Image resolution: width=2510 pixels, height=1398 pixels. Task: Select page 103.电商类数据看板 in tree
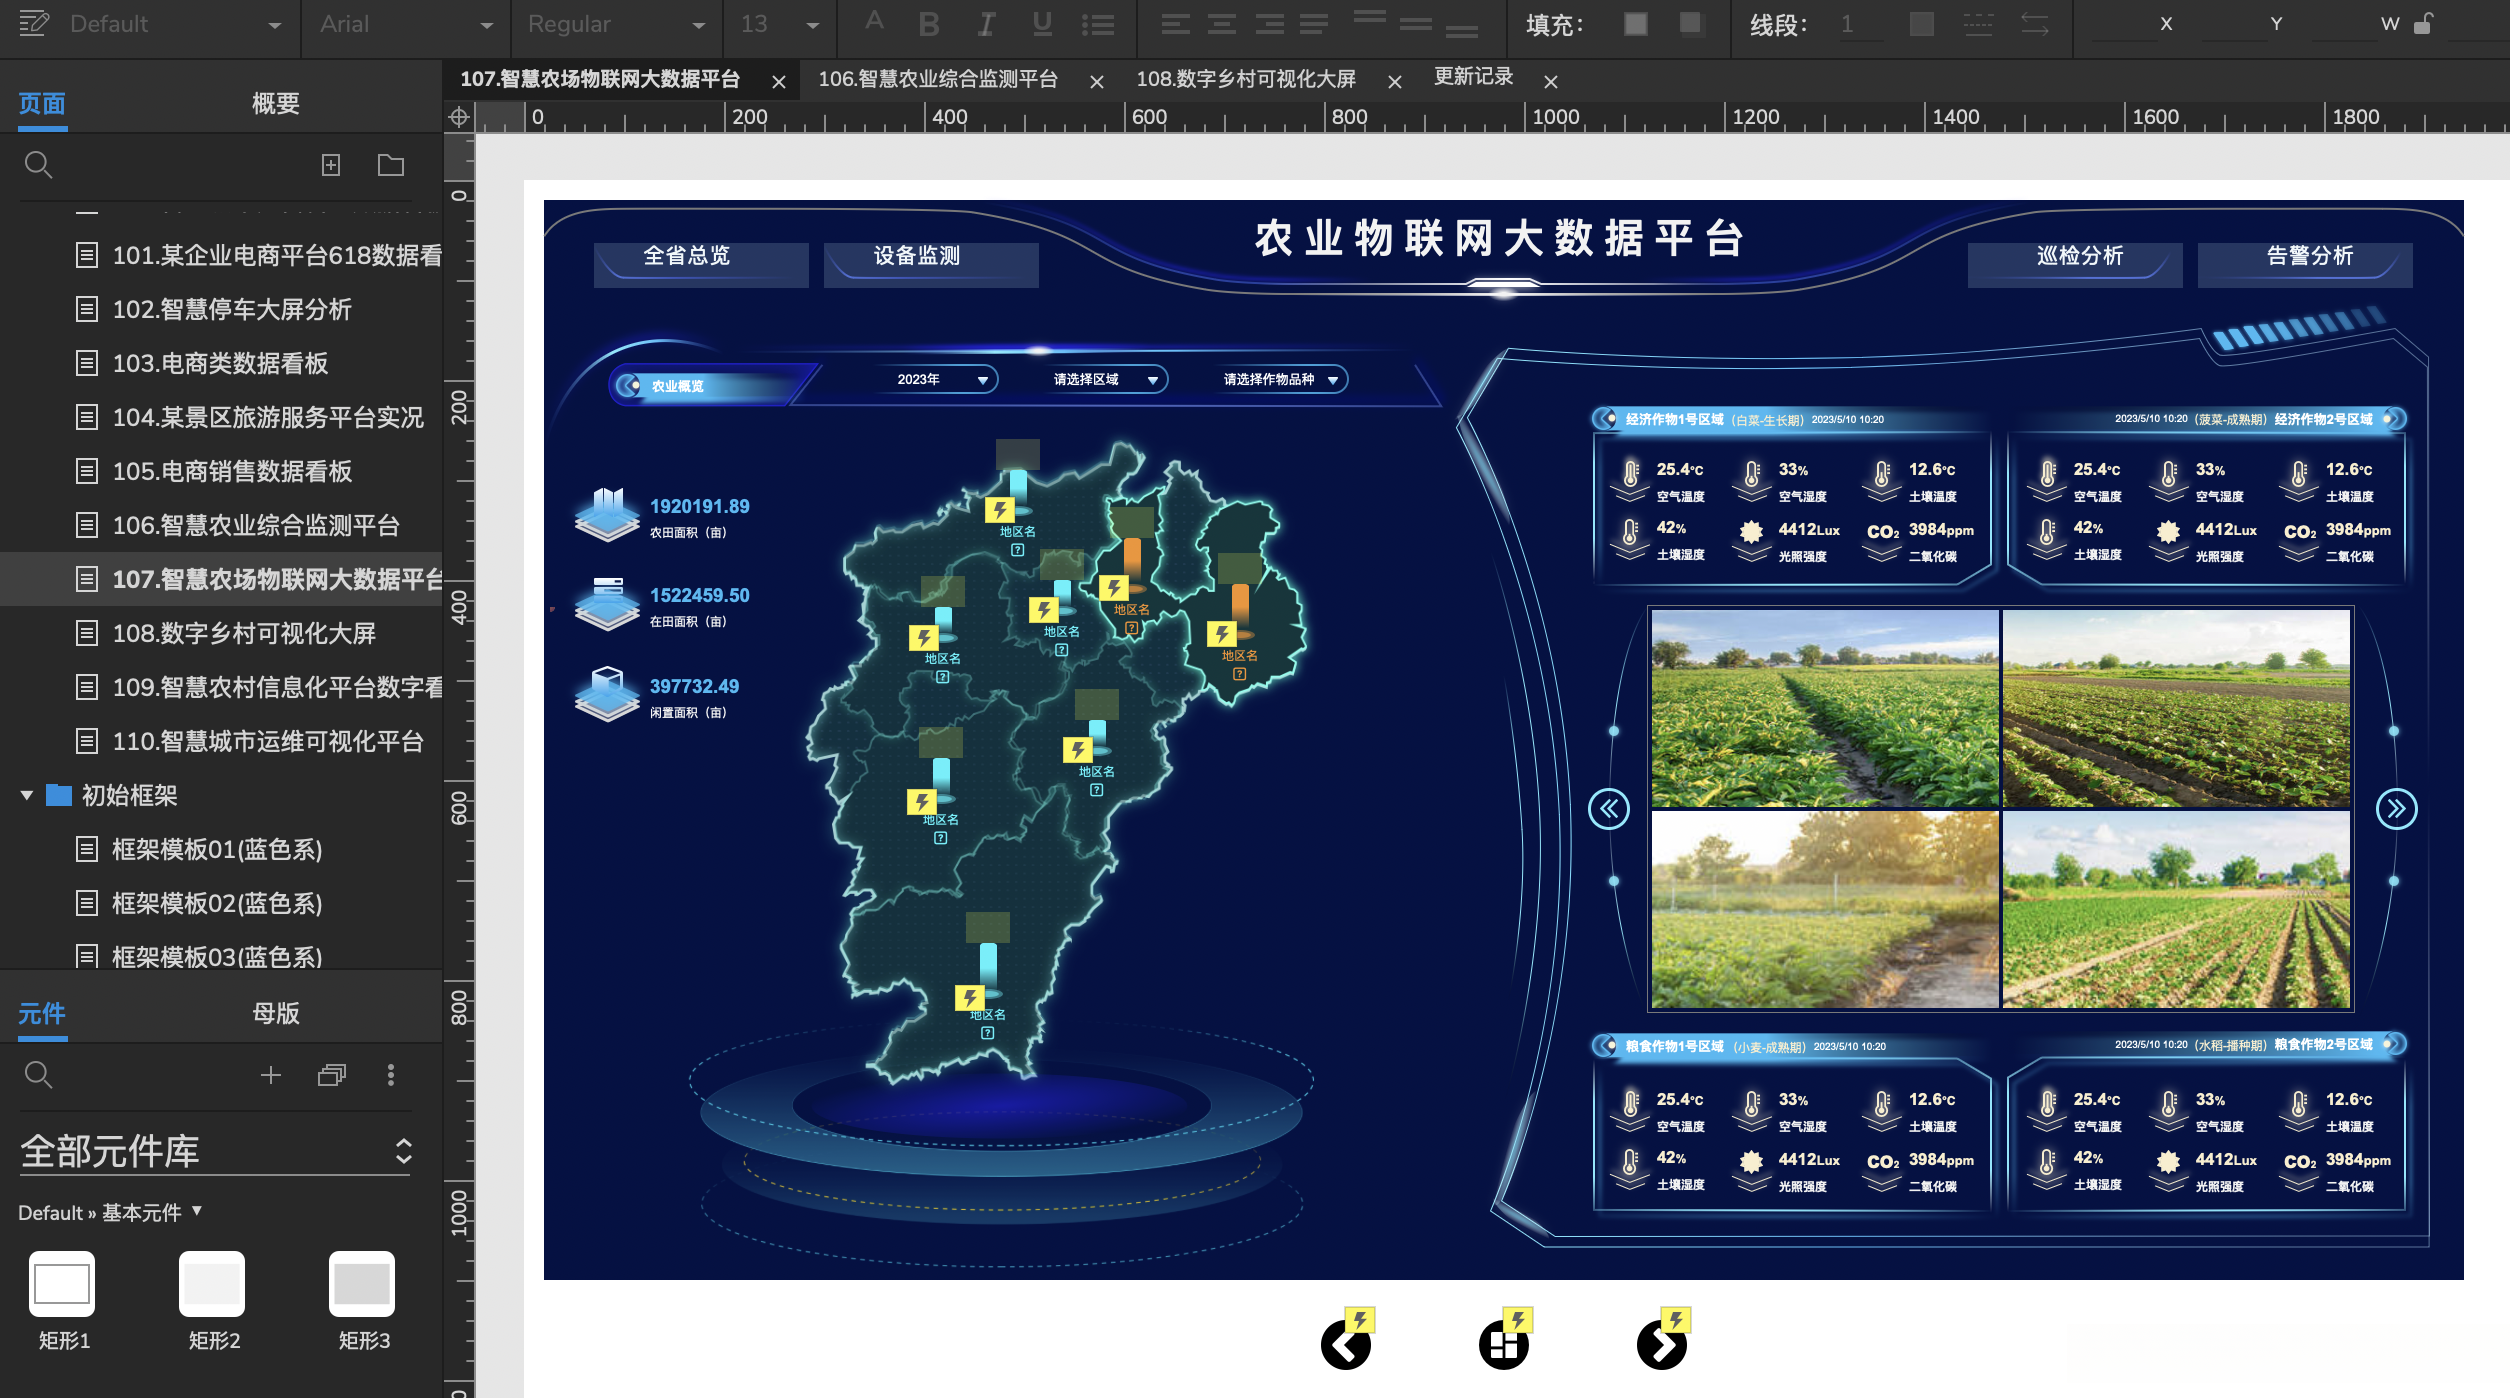tap(220, 364)
